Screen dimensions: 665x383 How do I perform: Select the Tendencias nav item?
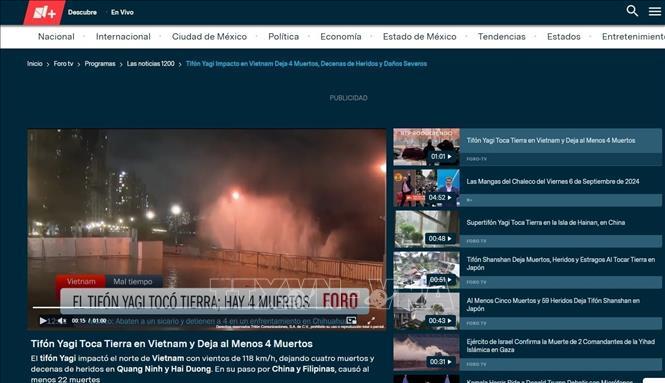click(501, 37)
